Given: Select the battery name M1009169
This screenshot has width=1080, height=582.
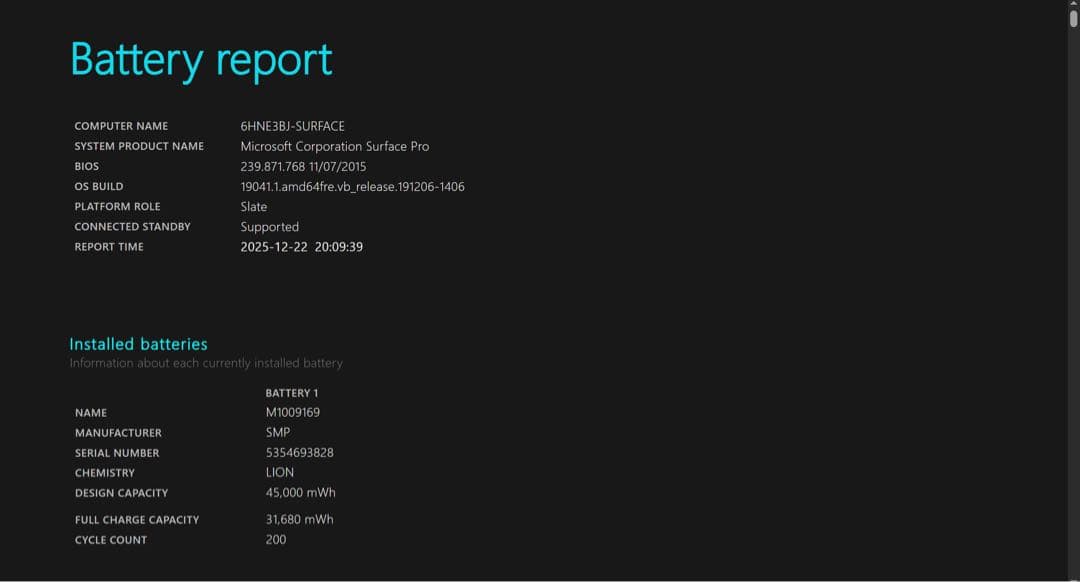Looking at the screenshot, I should [293, 412].
